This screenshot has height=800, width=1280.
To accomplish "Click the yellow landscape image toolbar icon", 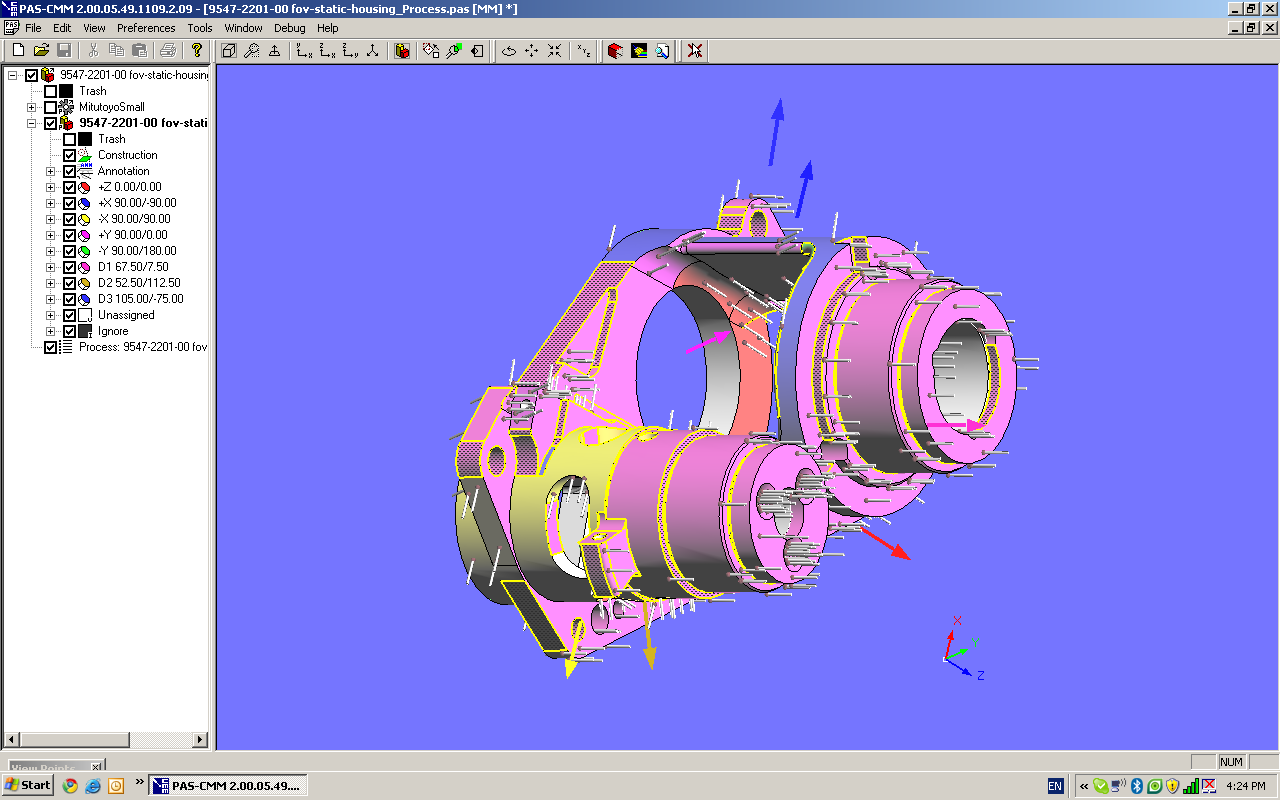I will (638, 51).
